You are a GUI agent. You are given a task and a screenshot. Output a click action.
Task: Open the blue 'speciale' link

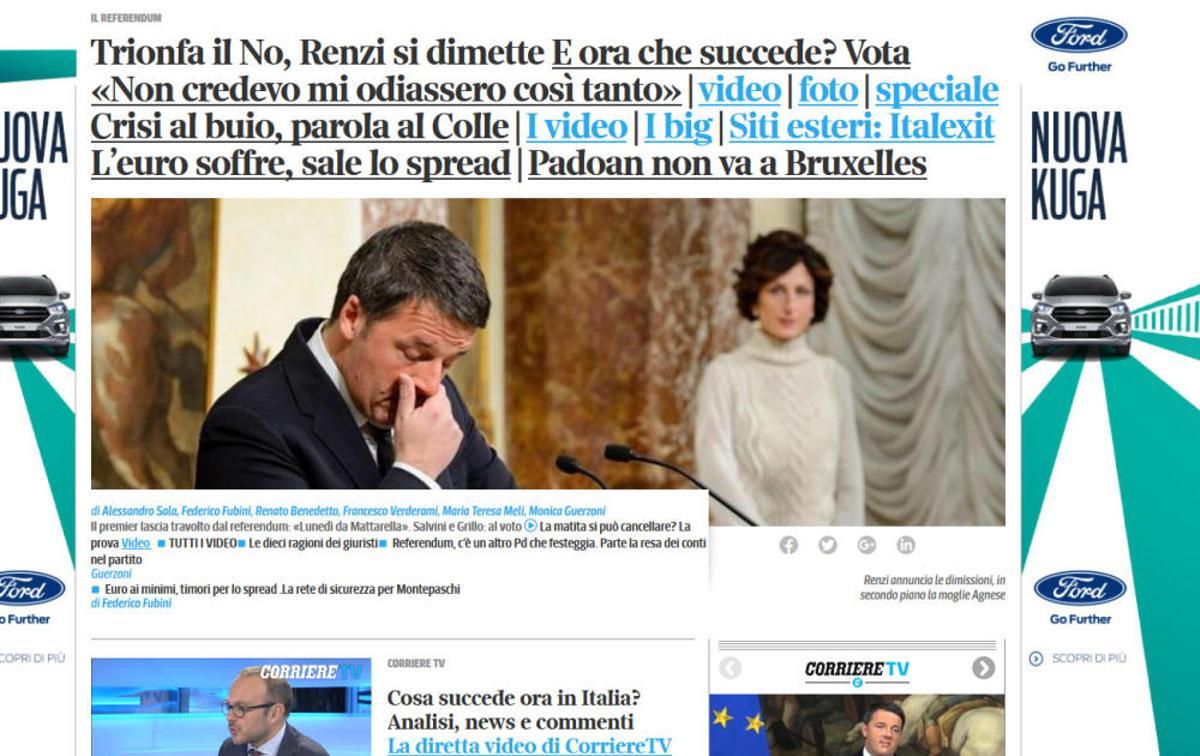tap(937, 91)
